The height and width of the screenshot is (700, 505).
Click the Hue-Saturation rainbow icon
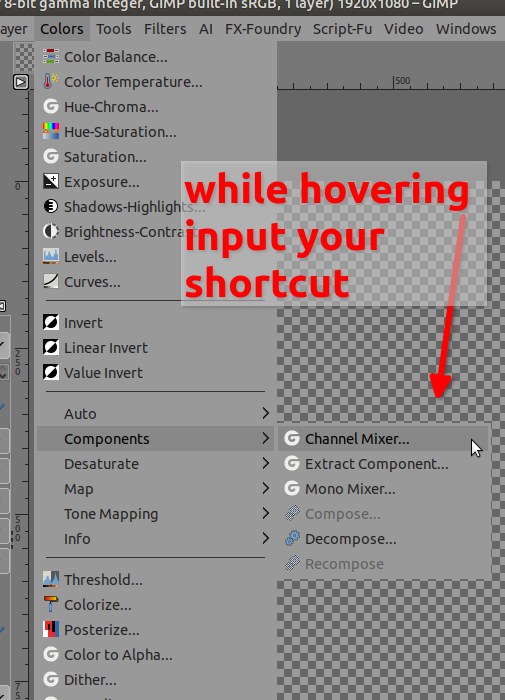tap(51, 132)
